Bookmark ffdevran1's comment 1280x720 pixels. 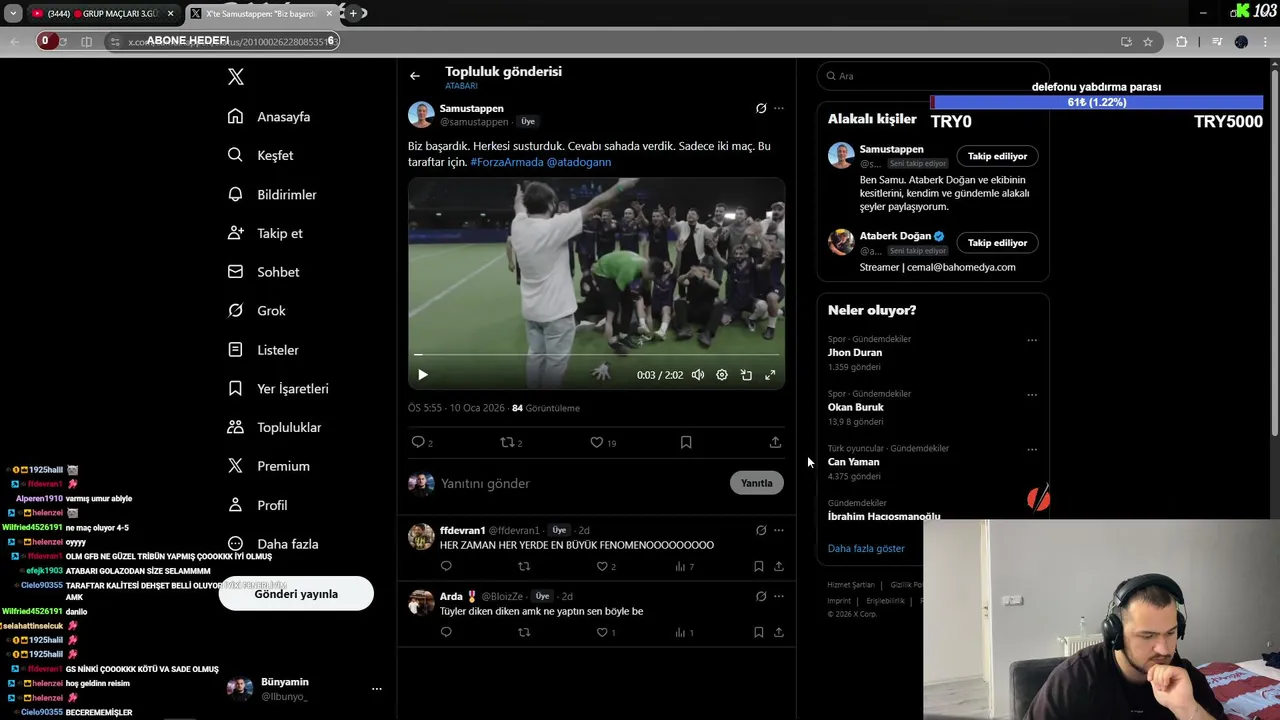click(x=758, y=567)
